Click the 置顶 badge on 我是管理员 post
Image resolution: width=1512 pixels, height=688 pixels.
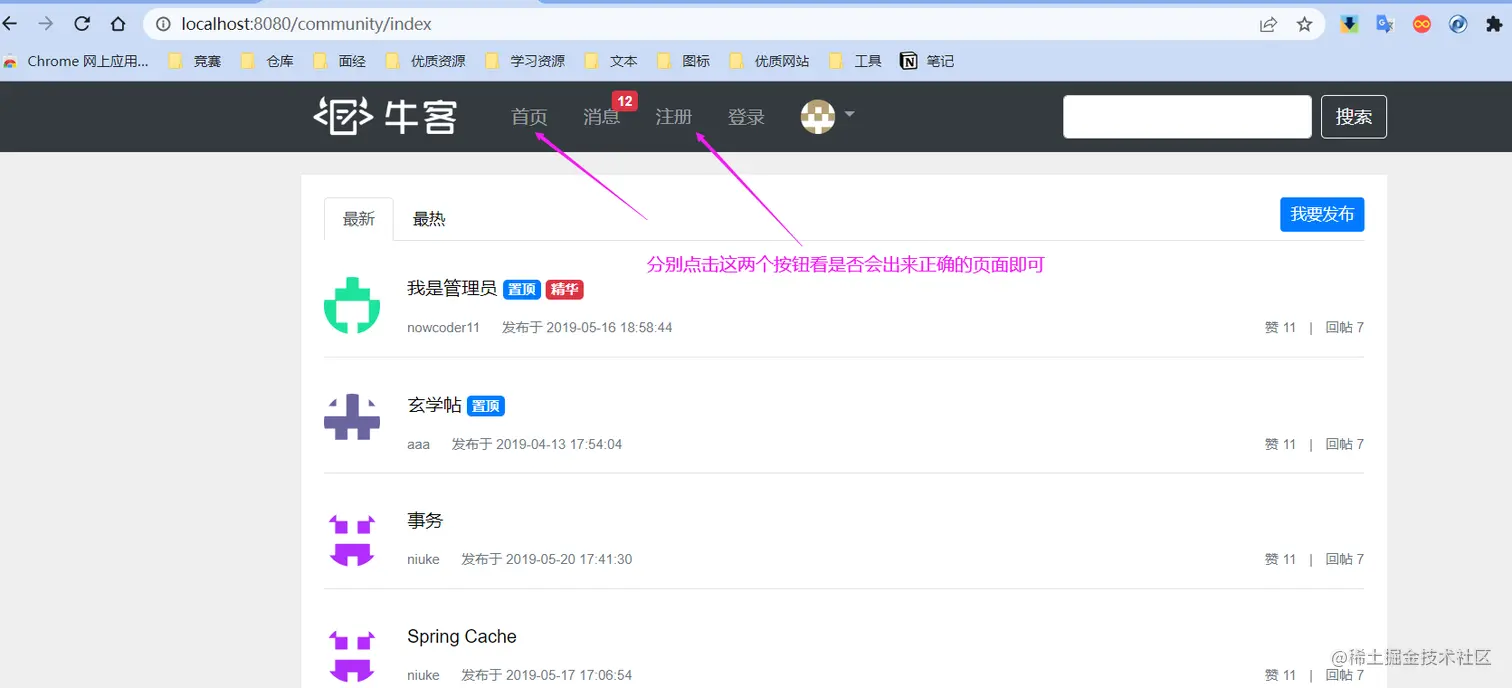(522, 290)
